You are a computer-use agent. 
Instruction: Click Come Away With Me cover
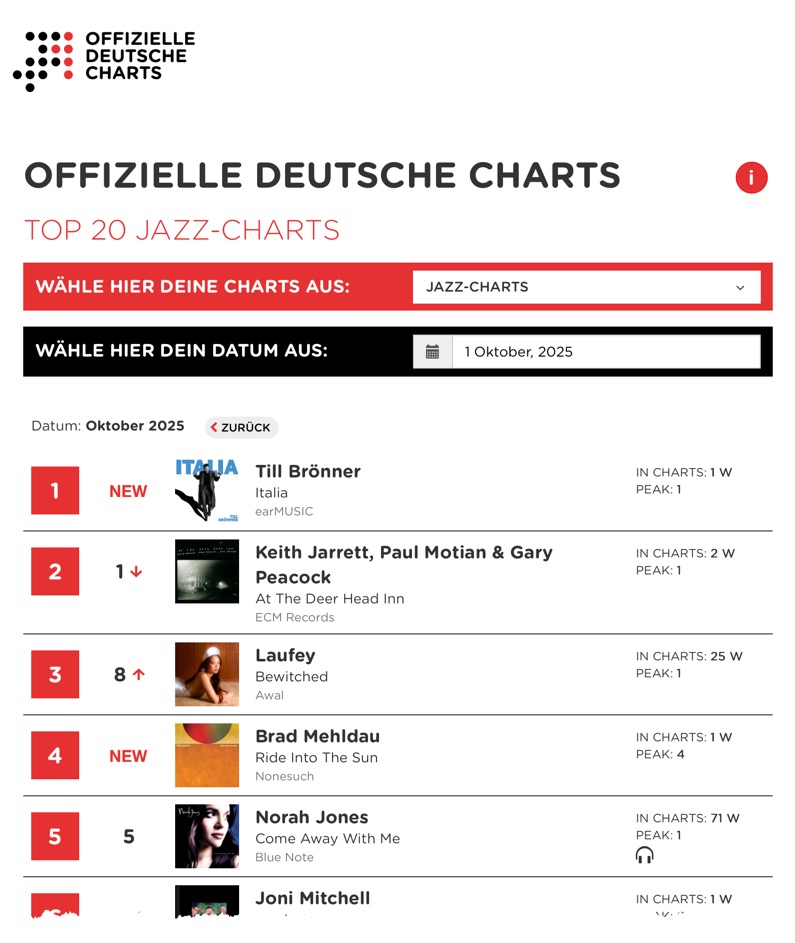[x=207, y=837]
